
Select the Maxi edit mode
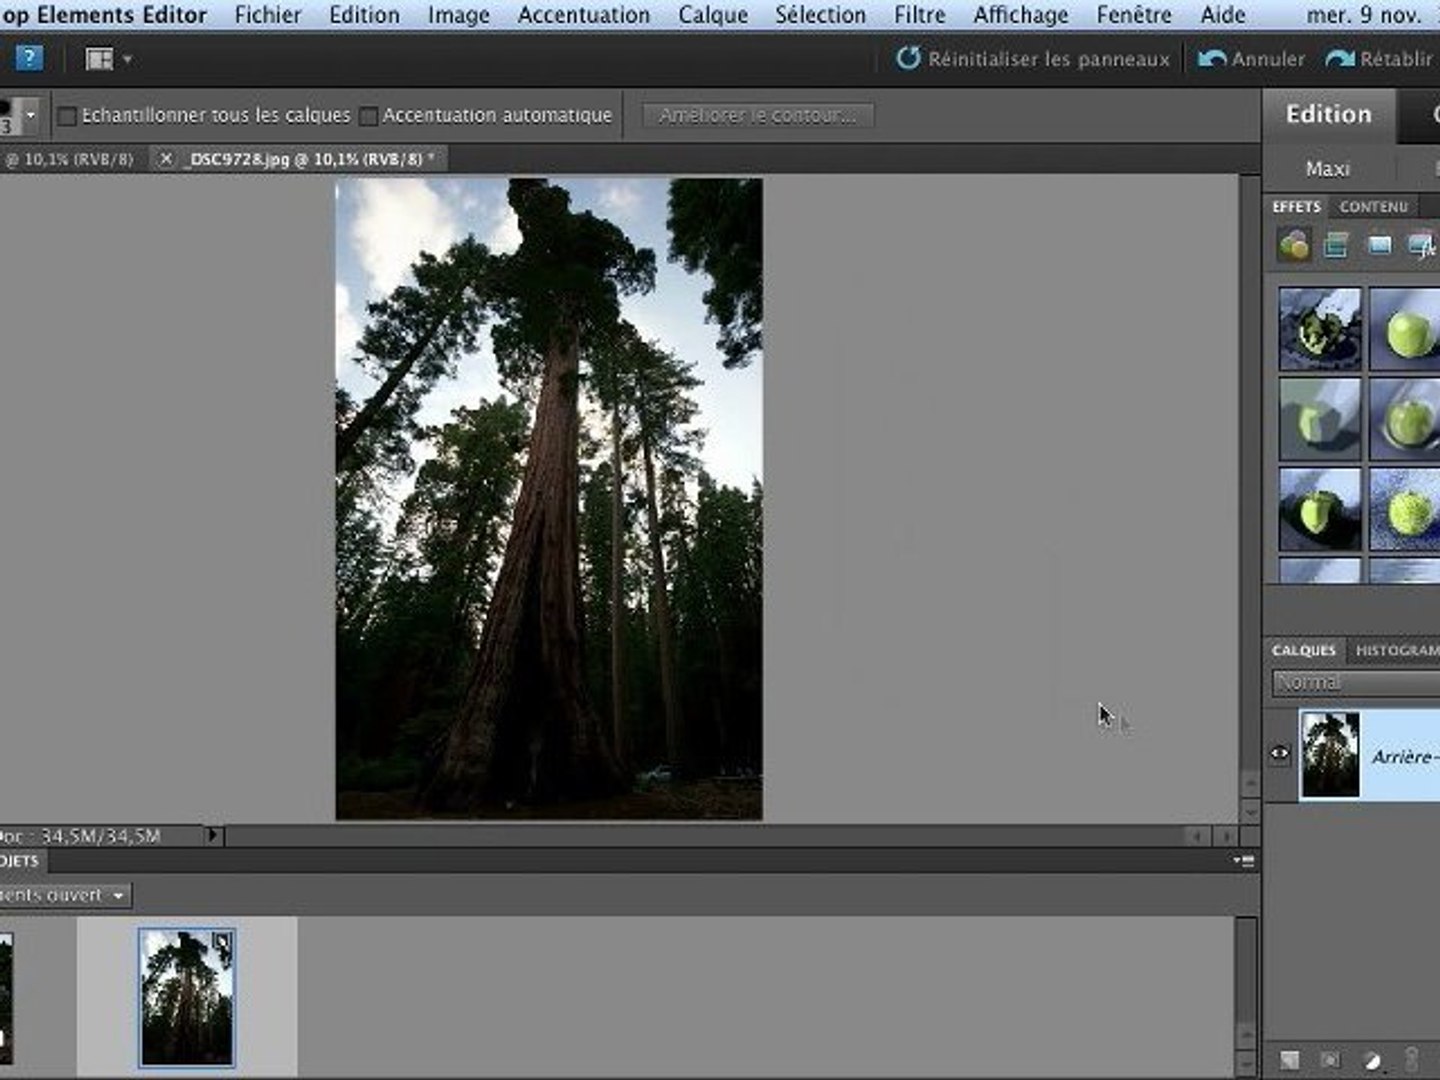point(1327,169)
